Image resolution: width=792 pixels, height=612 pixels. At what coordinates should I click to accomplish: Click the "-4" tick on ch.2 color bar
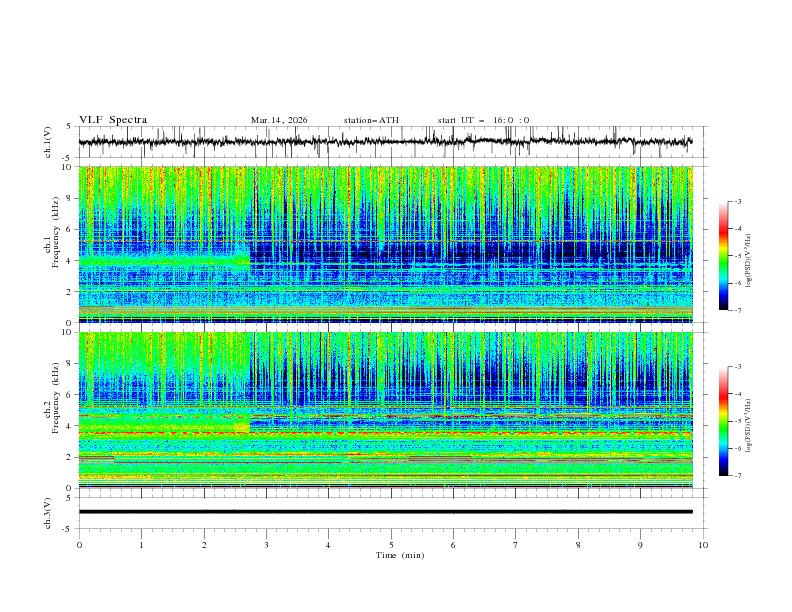(x=738, y=394)
